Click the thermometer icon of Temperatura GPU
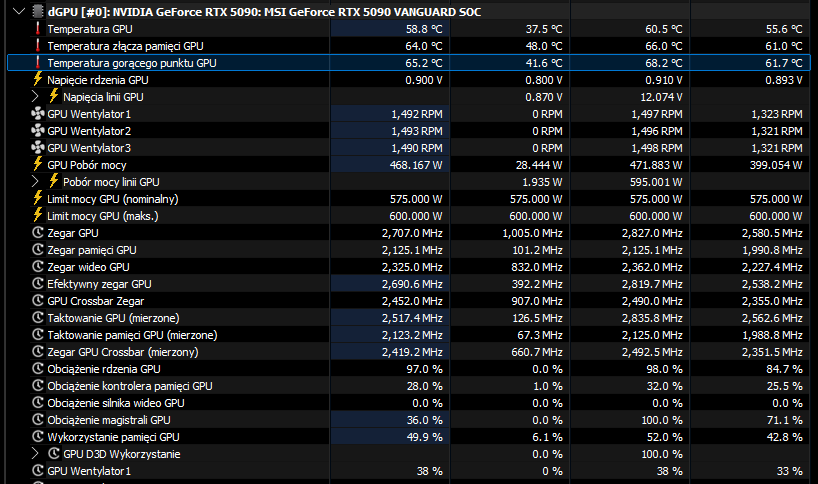The image size is (818, 484). 38,29
